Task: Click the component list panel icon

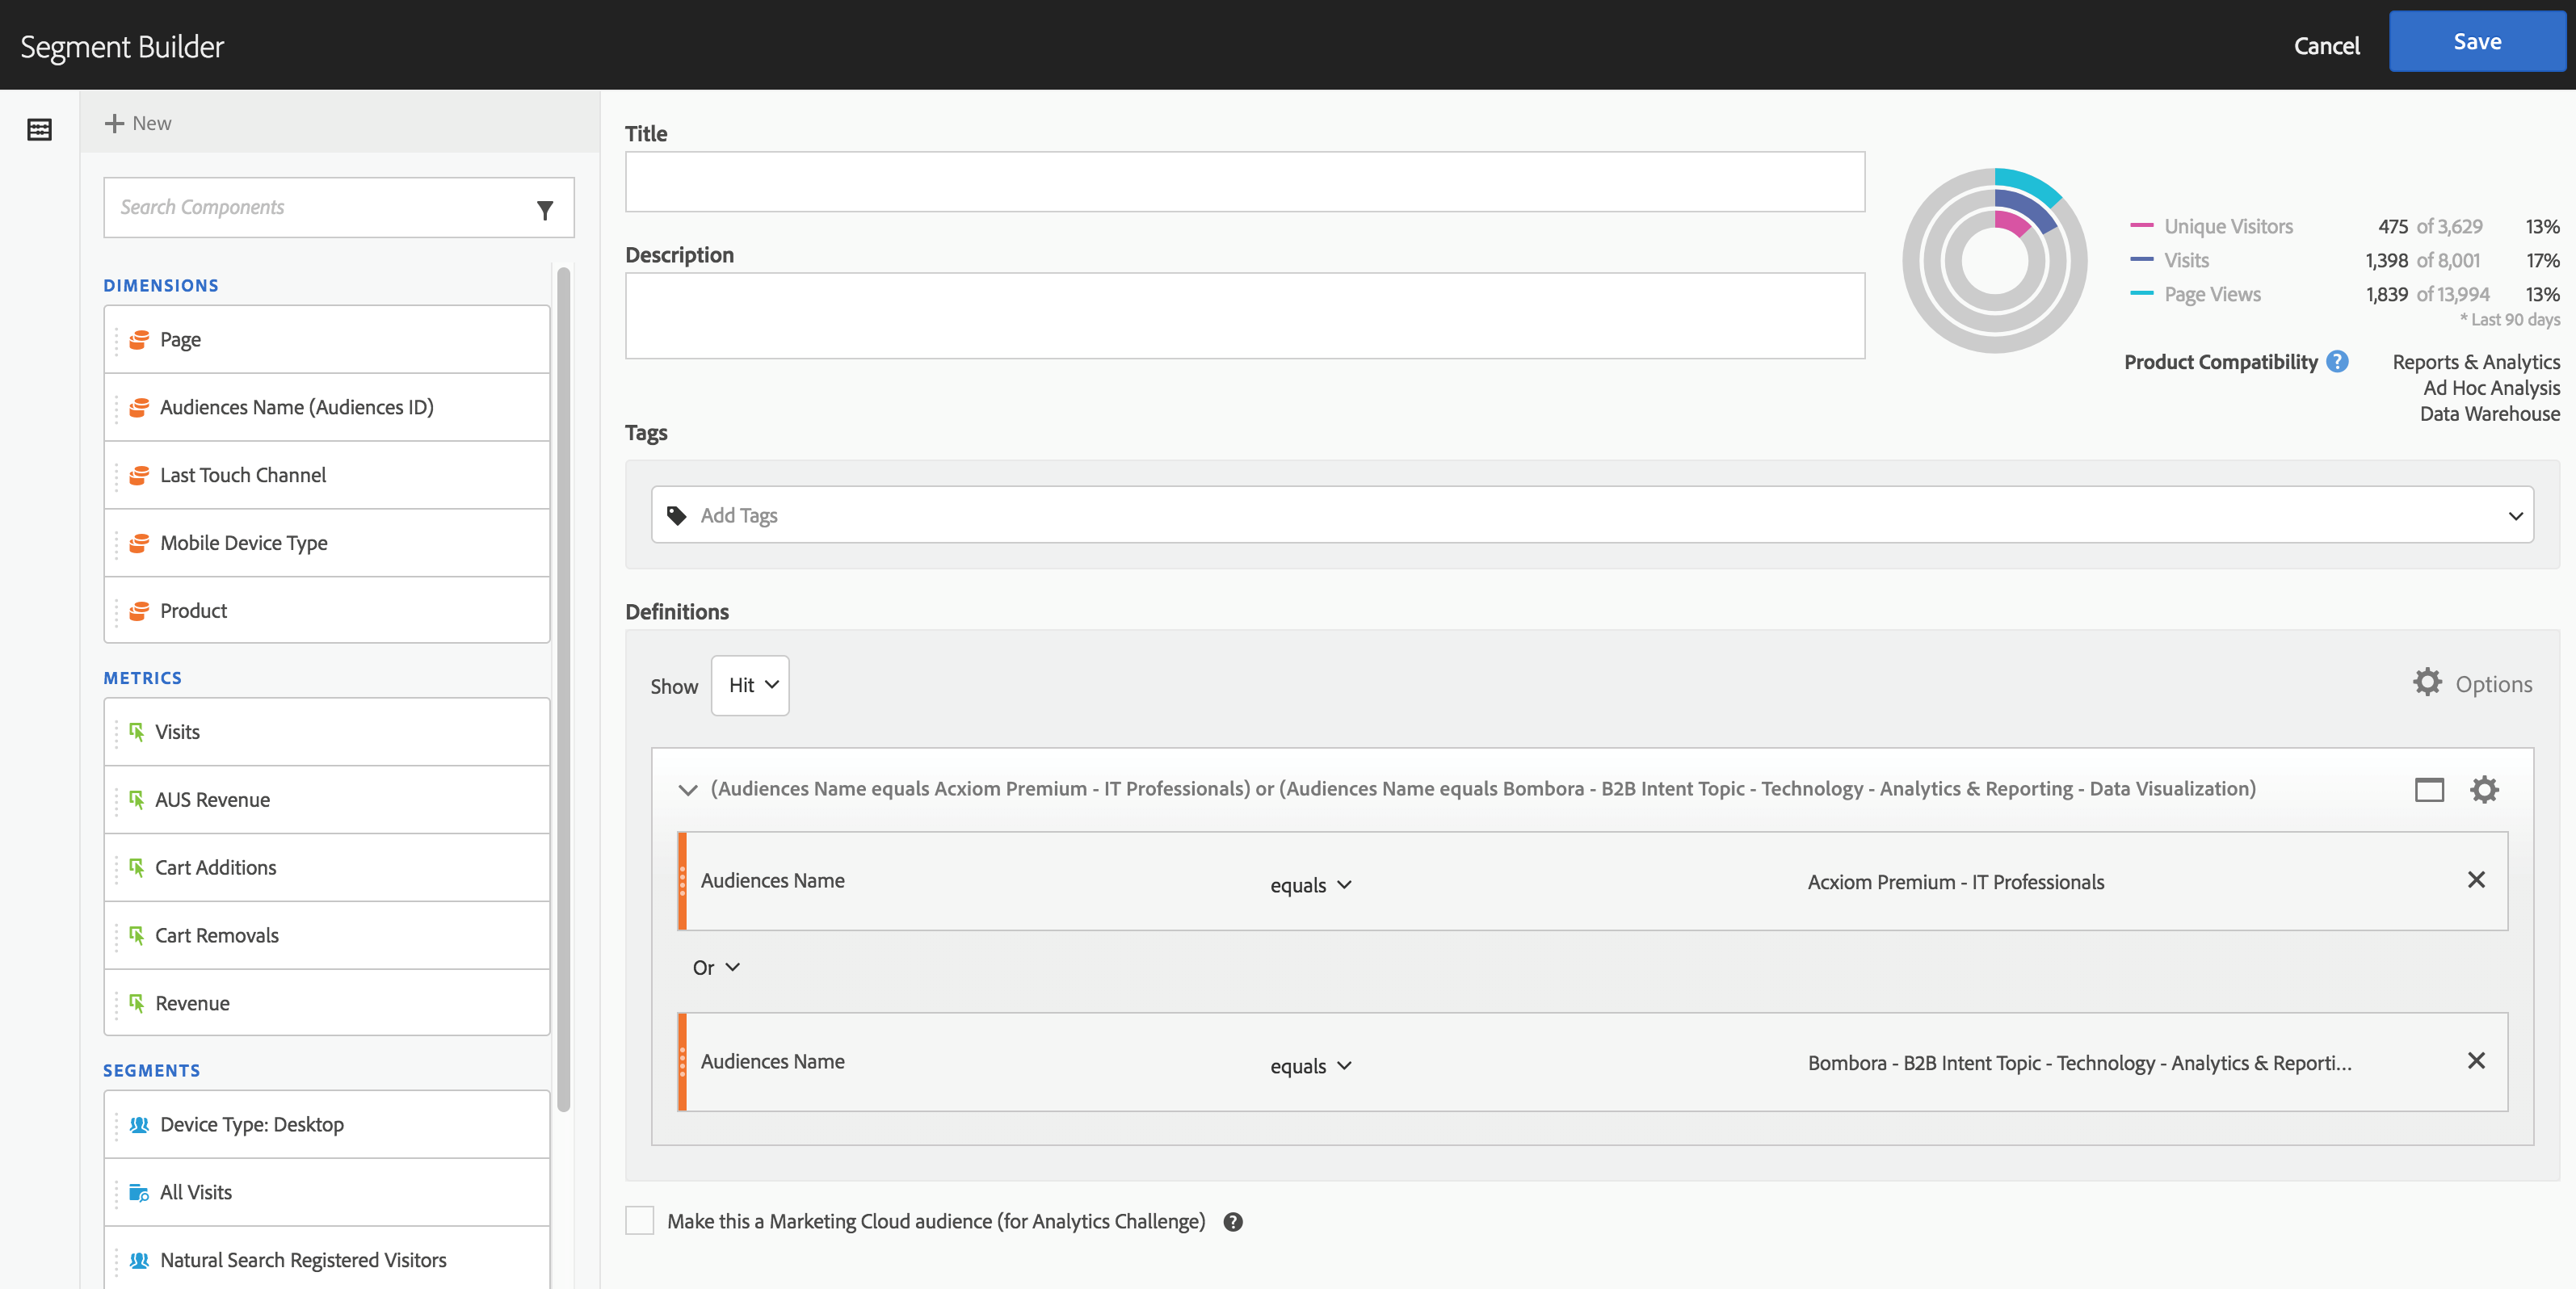Action: 39,129
